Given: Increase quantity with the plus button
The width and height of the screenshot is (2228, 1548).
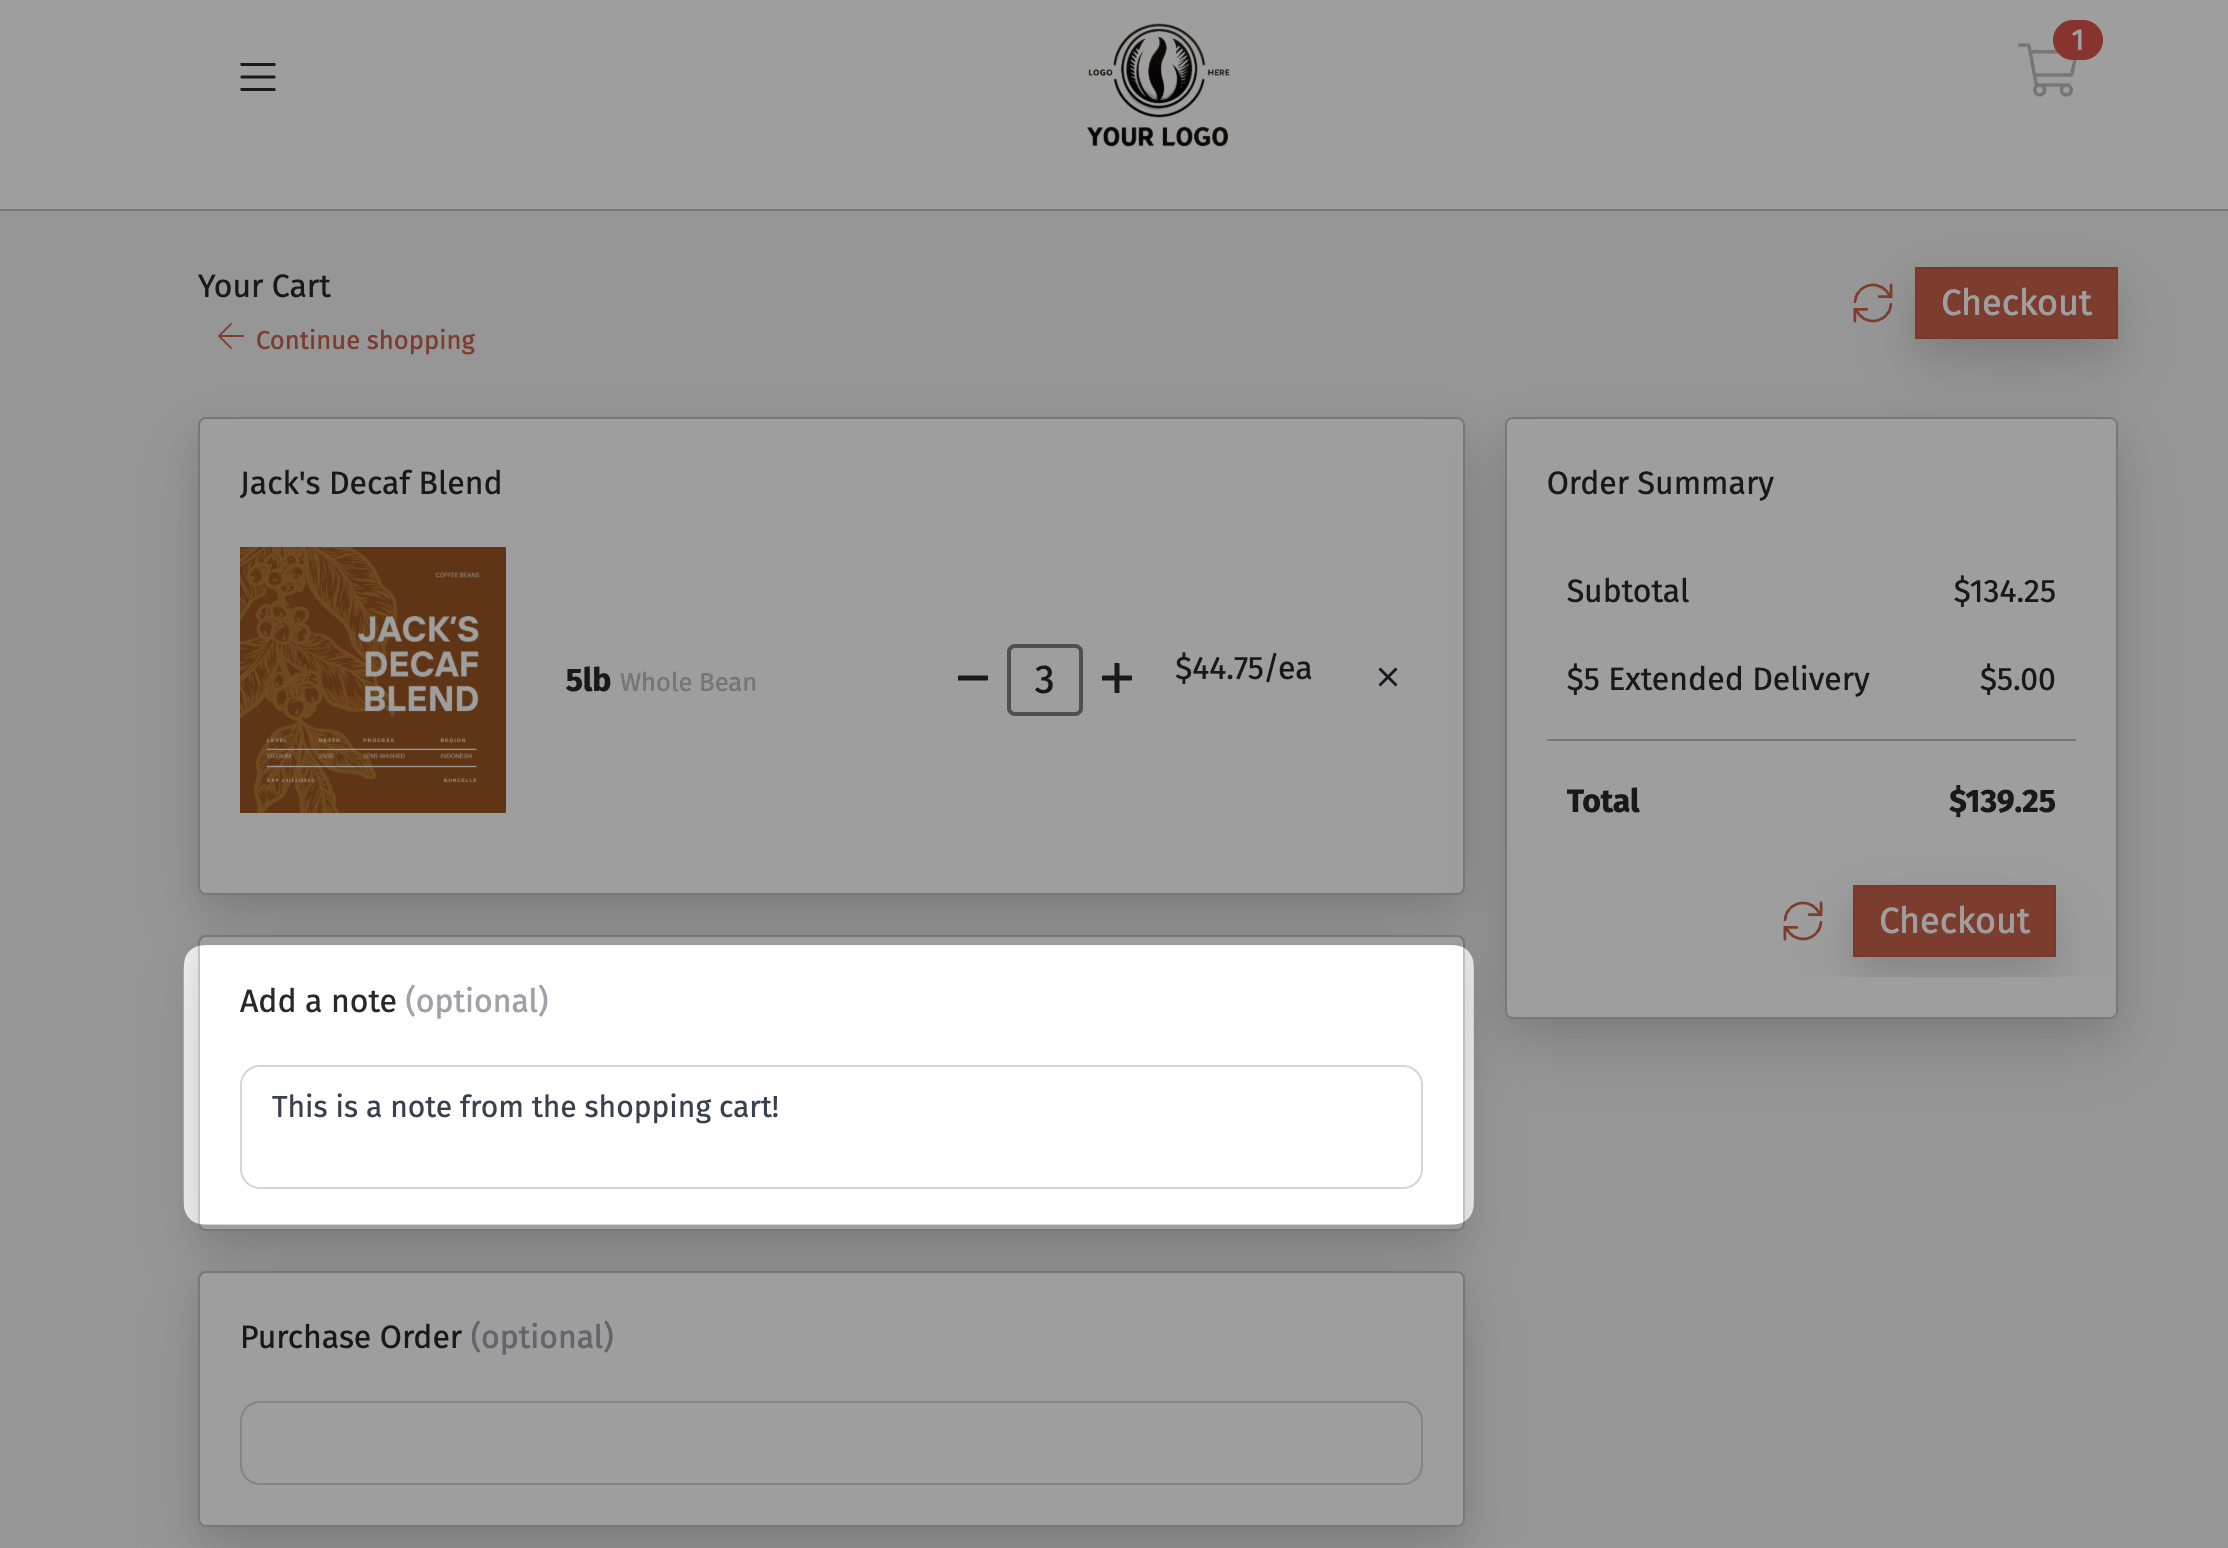Looking at the screenshot, I should pos(1116,679).
